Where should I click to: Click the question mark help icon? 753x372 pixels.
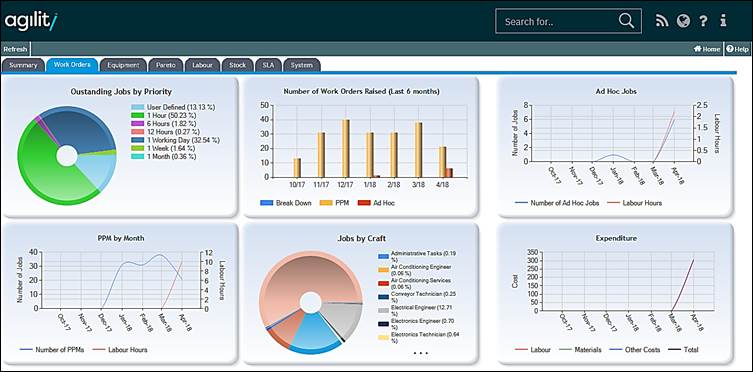click(704, 21)
